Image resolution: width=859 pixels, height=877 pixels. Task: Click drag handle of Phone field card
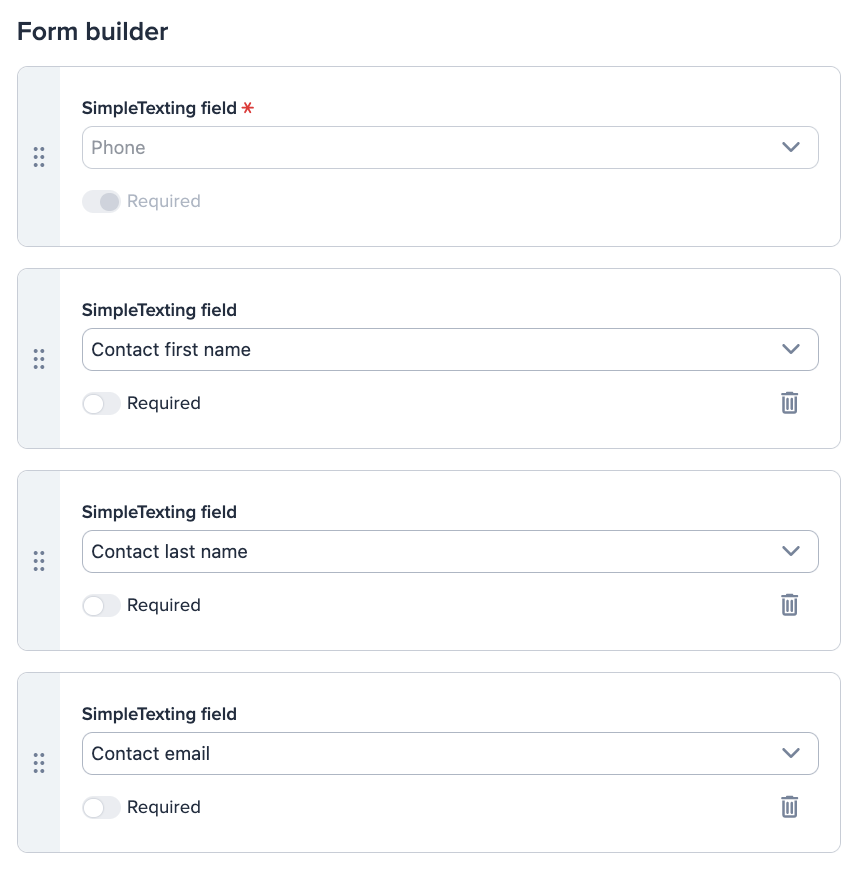[39, 157]
